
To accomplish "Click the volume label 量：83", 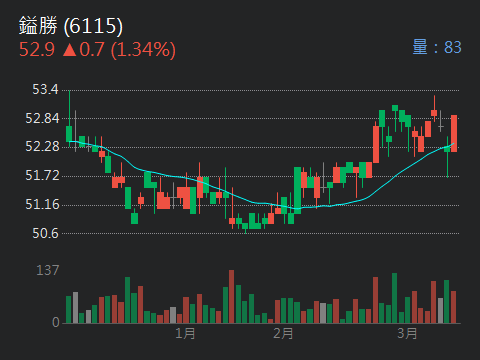I will click(437, 47).
